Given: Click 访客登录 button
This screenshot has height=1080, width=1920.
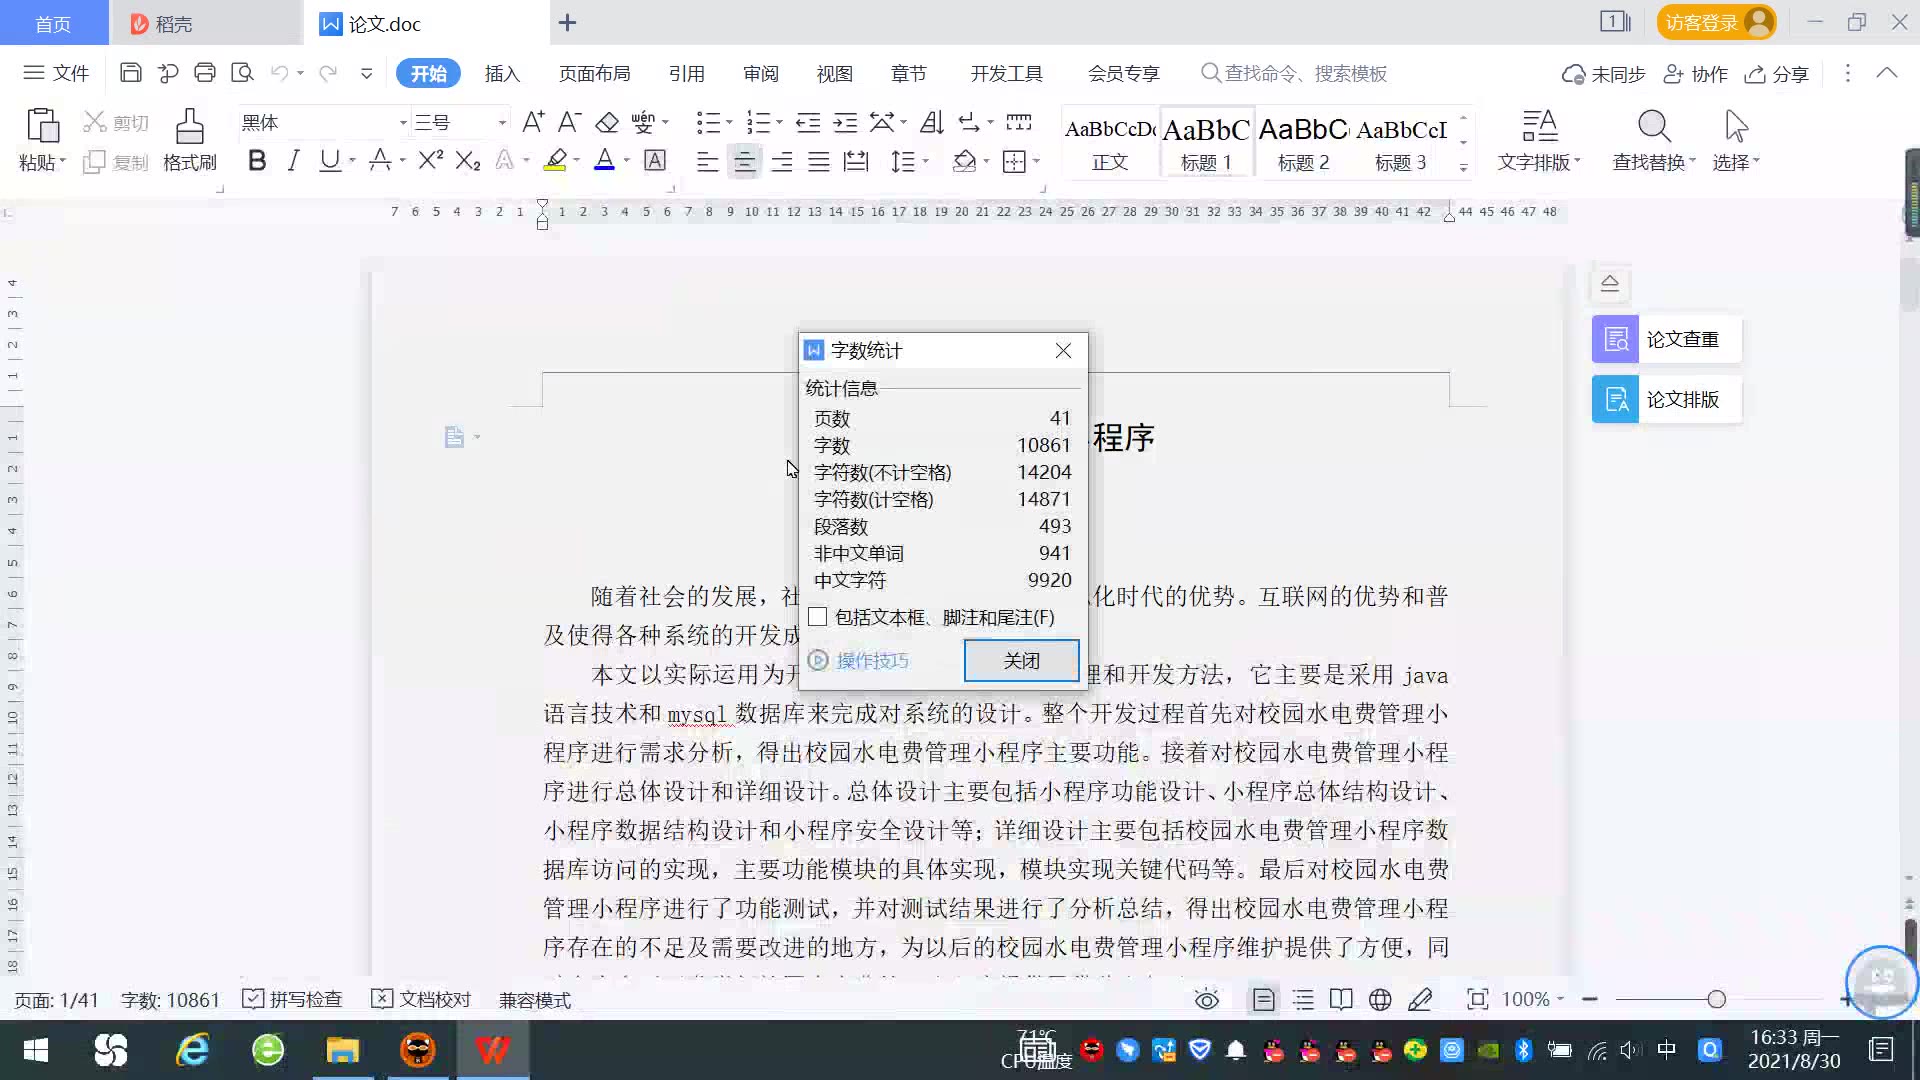Looking at the screenshot, I should click(x=1716, y=22).
